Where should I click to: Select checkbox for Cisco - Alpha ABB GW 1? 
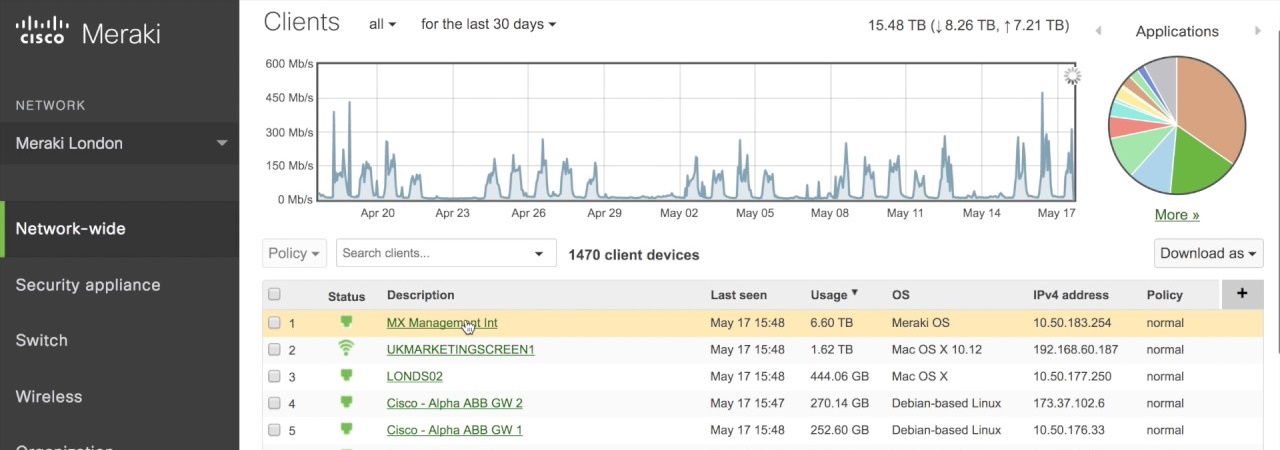[x=274, y=430]
